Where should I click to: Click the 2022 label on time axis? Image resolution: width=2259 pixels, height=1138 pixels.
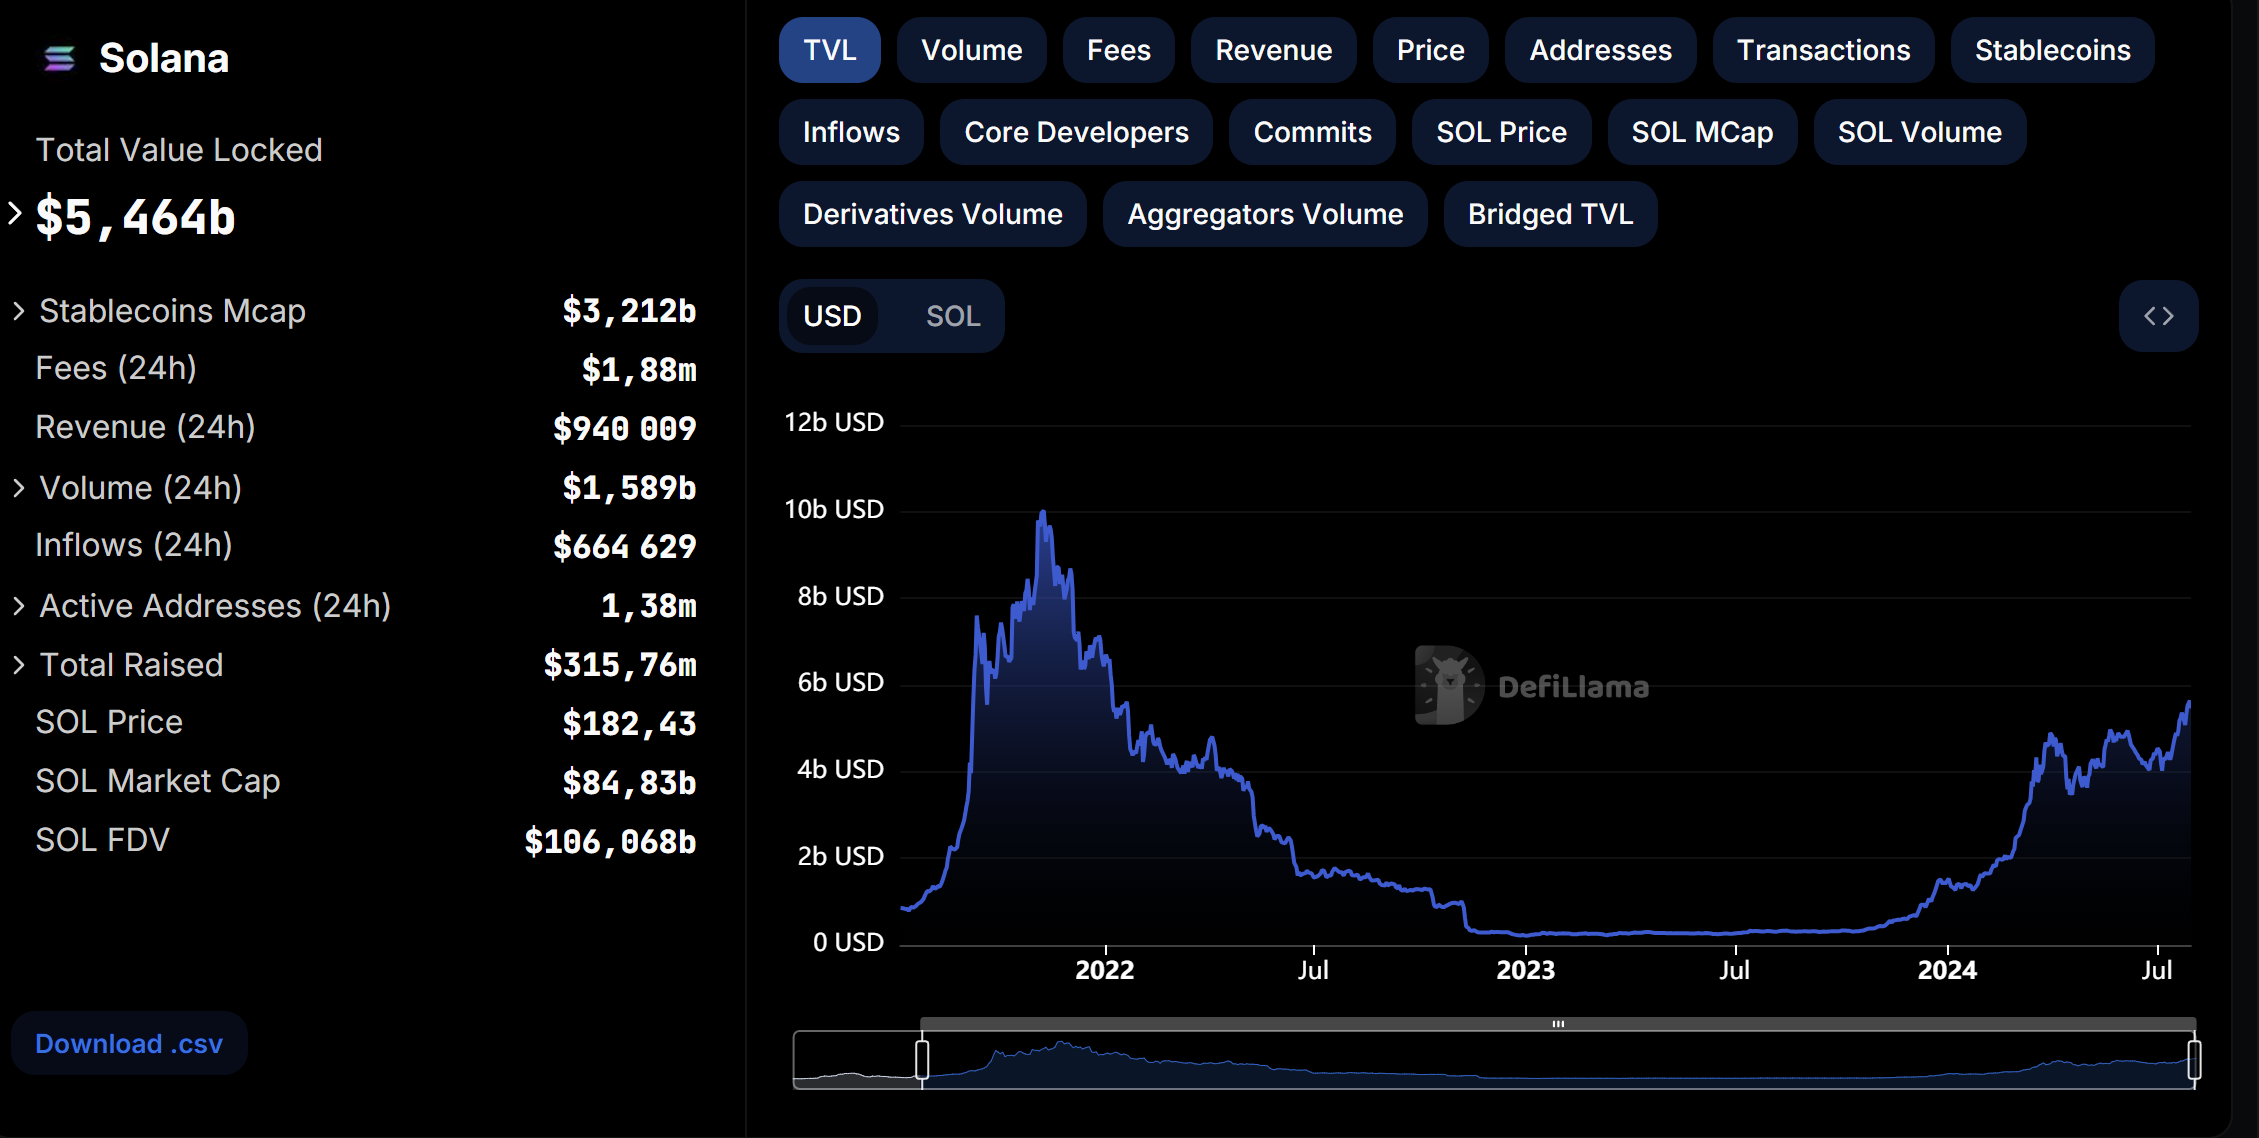(x=1105, y=970)
